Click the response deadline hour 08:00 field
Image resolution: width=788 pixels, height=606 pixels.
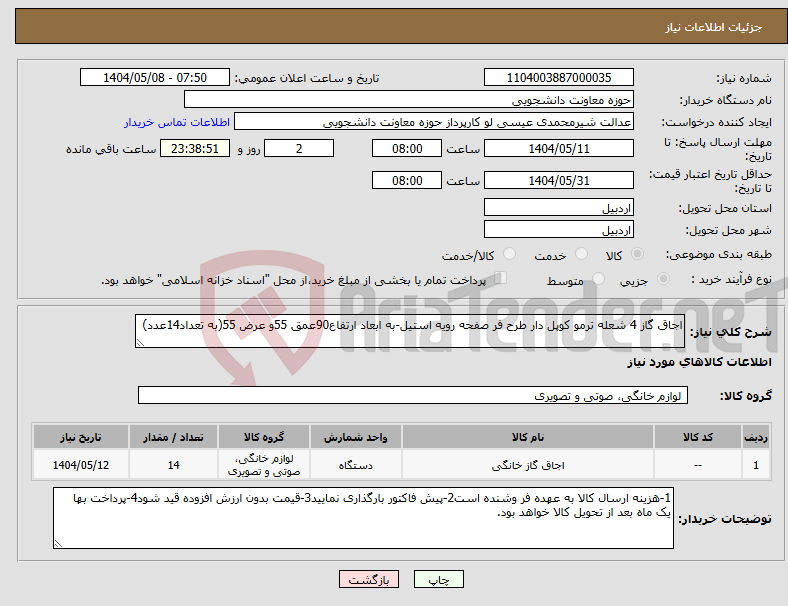[407, 148]
